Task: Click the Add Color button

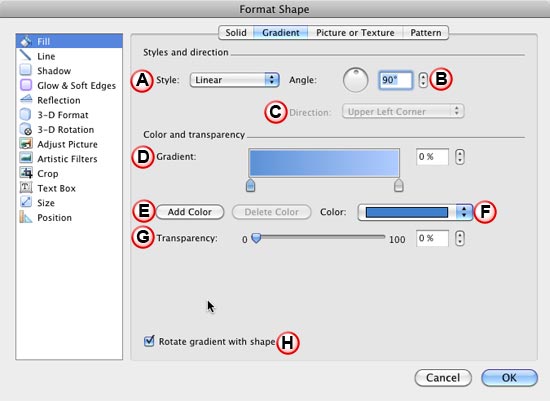Action: click(190, 212)
